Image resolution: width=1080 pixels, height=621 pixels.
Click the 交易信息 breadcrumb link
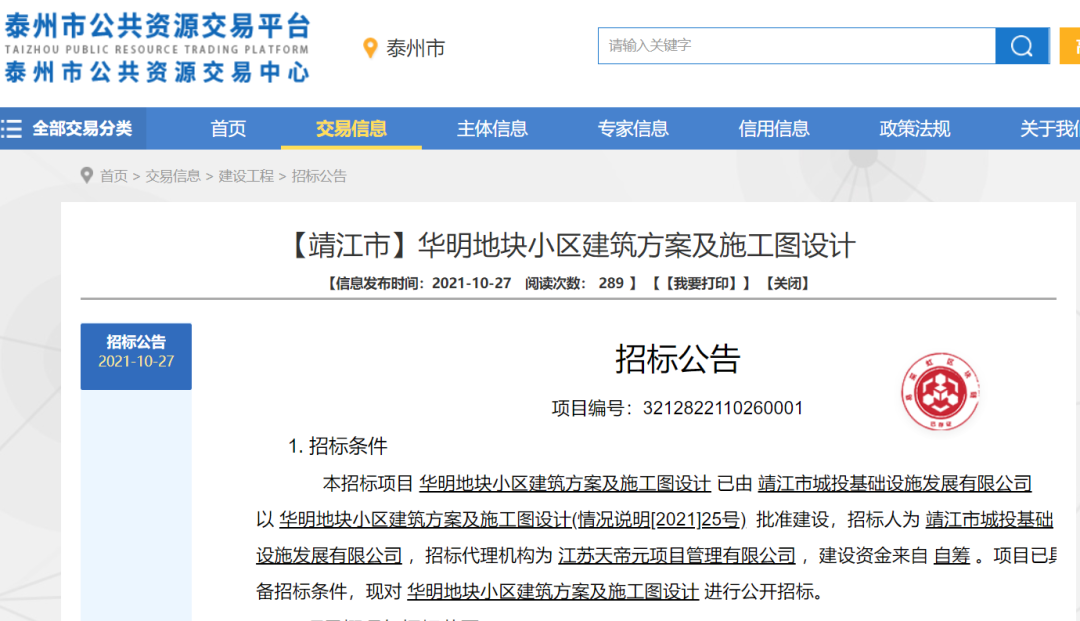tap(173, 176)
